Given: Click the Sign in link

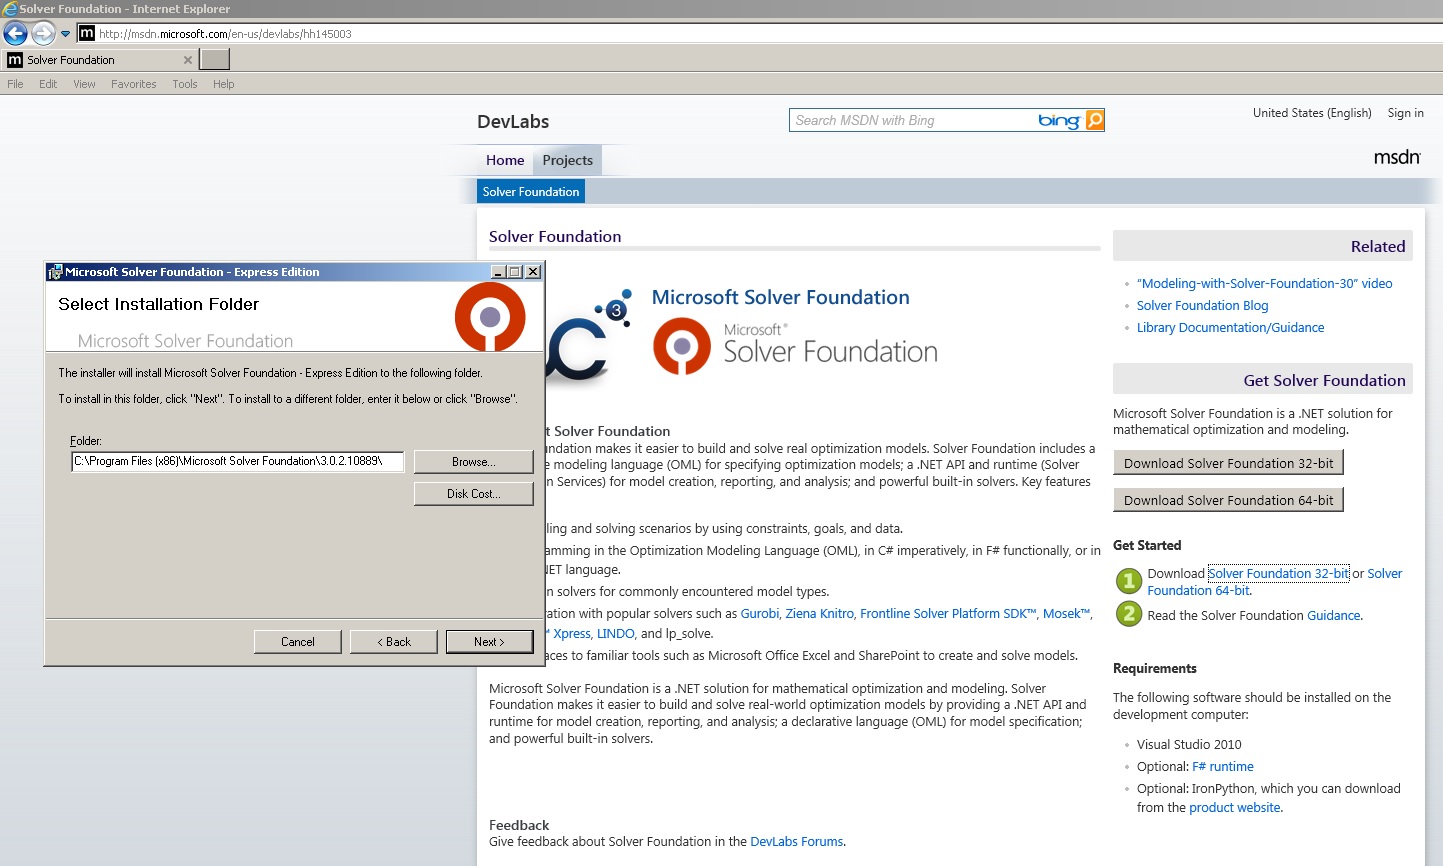Looking at the screenshot, I should click(1405, 113).
